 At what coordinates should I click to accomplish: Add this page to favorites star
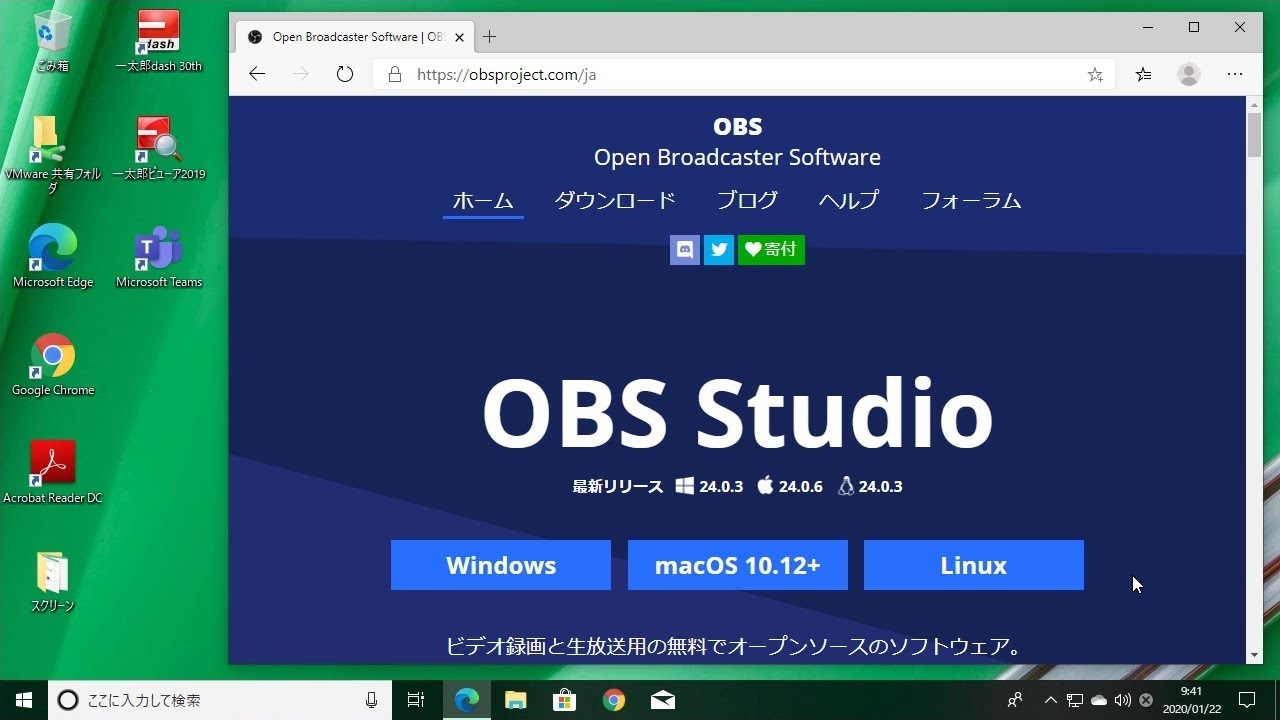pos(1095,75)
